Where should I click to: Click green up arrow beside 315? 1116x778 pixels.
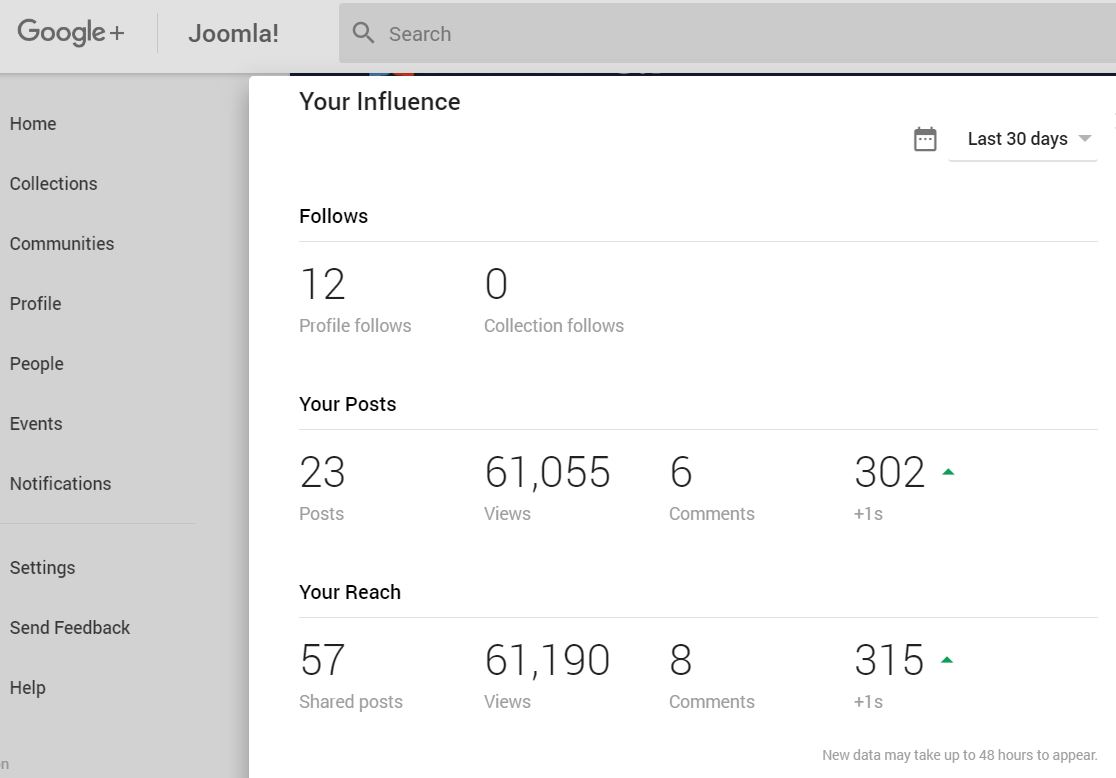[948, 660]
